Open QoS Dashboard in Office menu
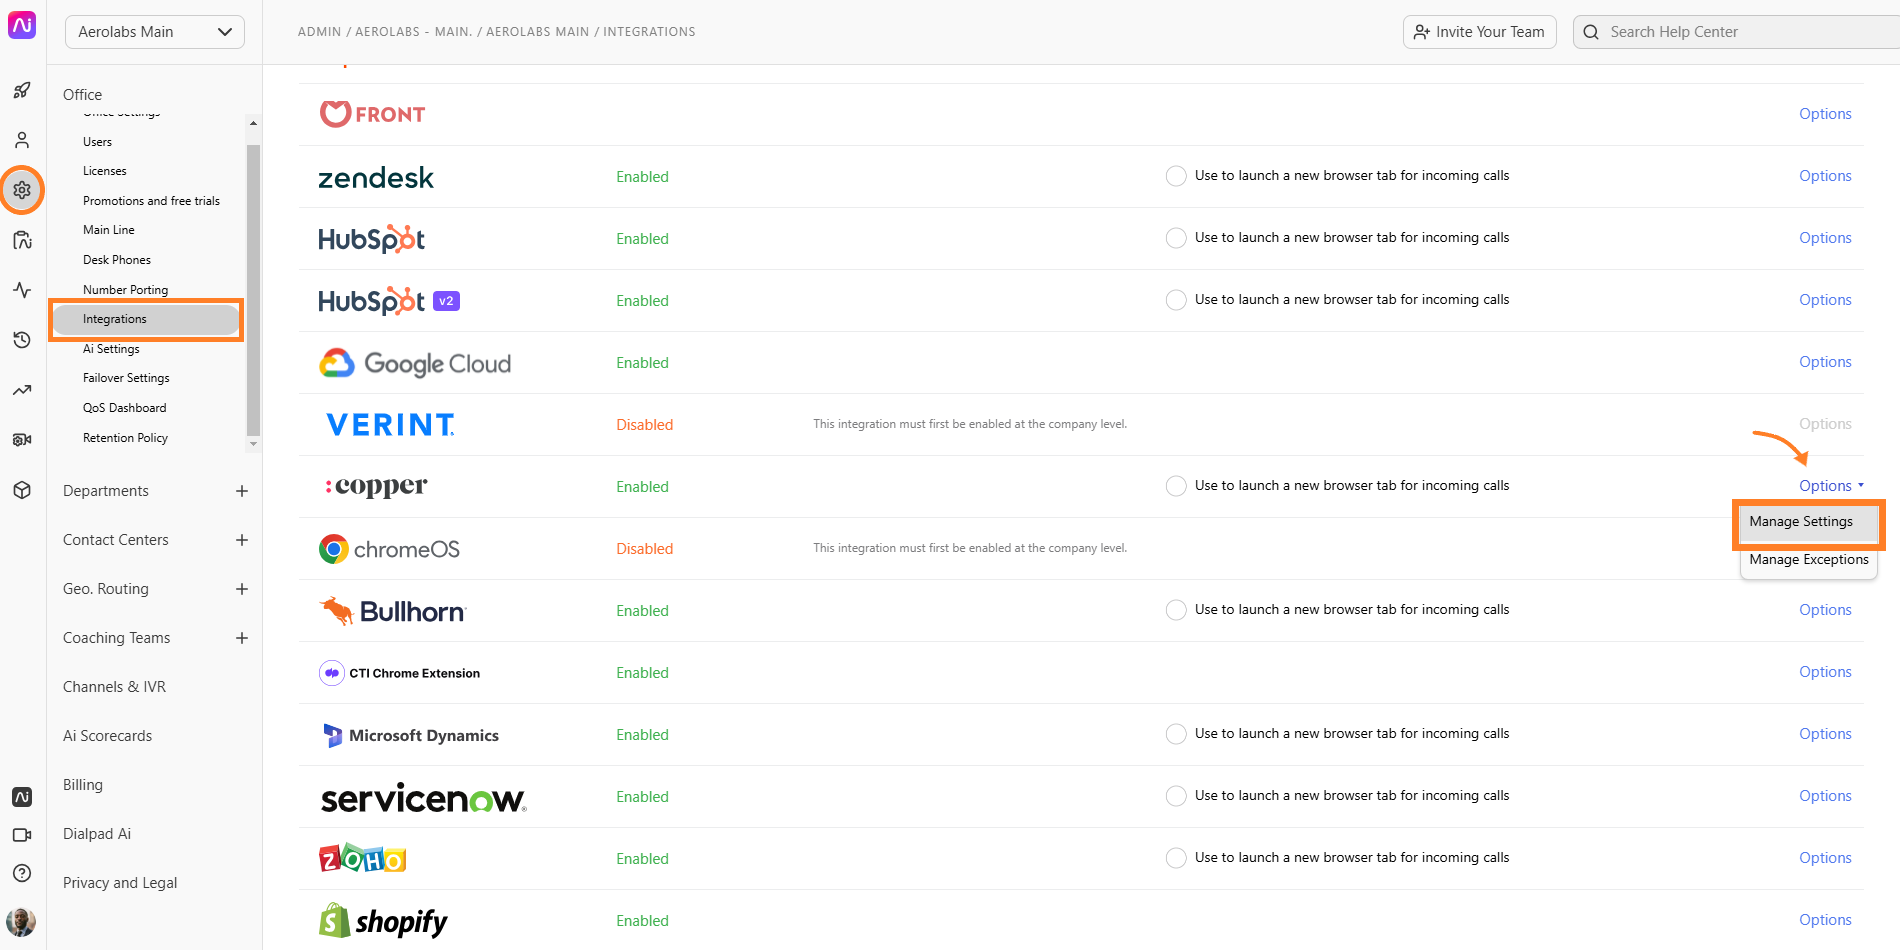The width and height of the screenshot is (1900, 950). pyautogui.click(x=124, y=408)
